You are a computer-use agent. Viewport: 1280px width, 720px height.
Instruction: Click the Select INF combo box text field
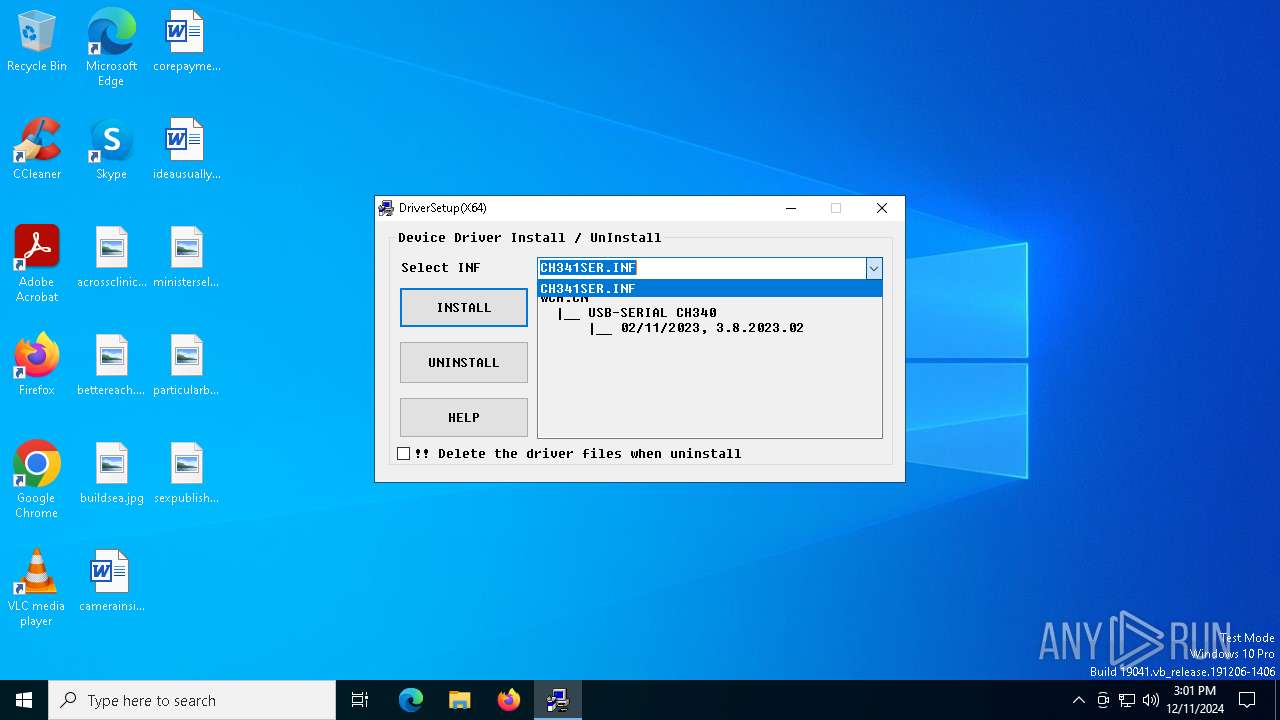(701, 268)
